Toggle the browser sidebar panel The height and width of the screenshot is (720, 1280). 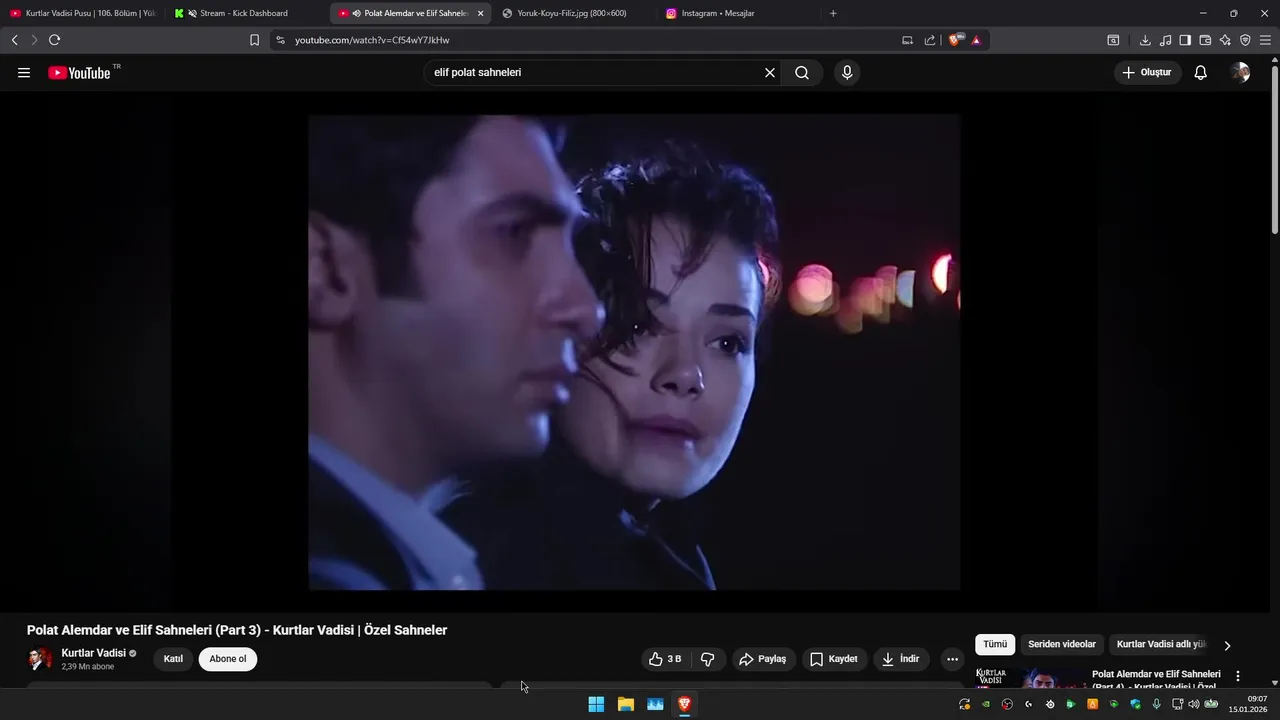(x=1185, y=40)
